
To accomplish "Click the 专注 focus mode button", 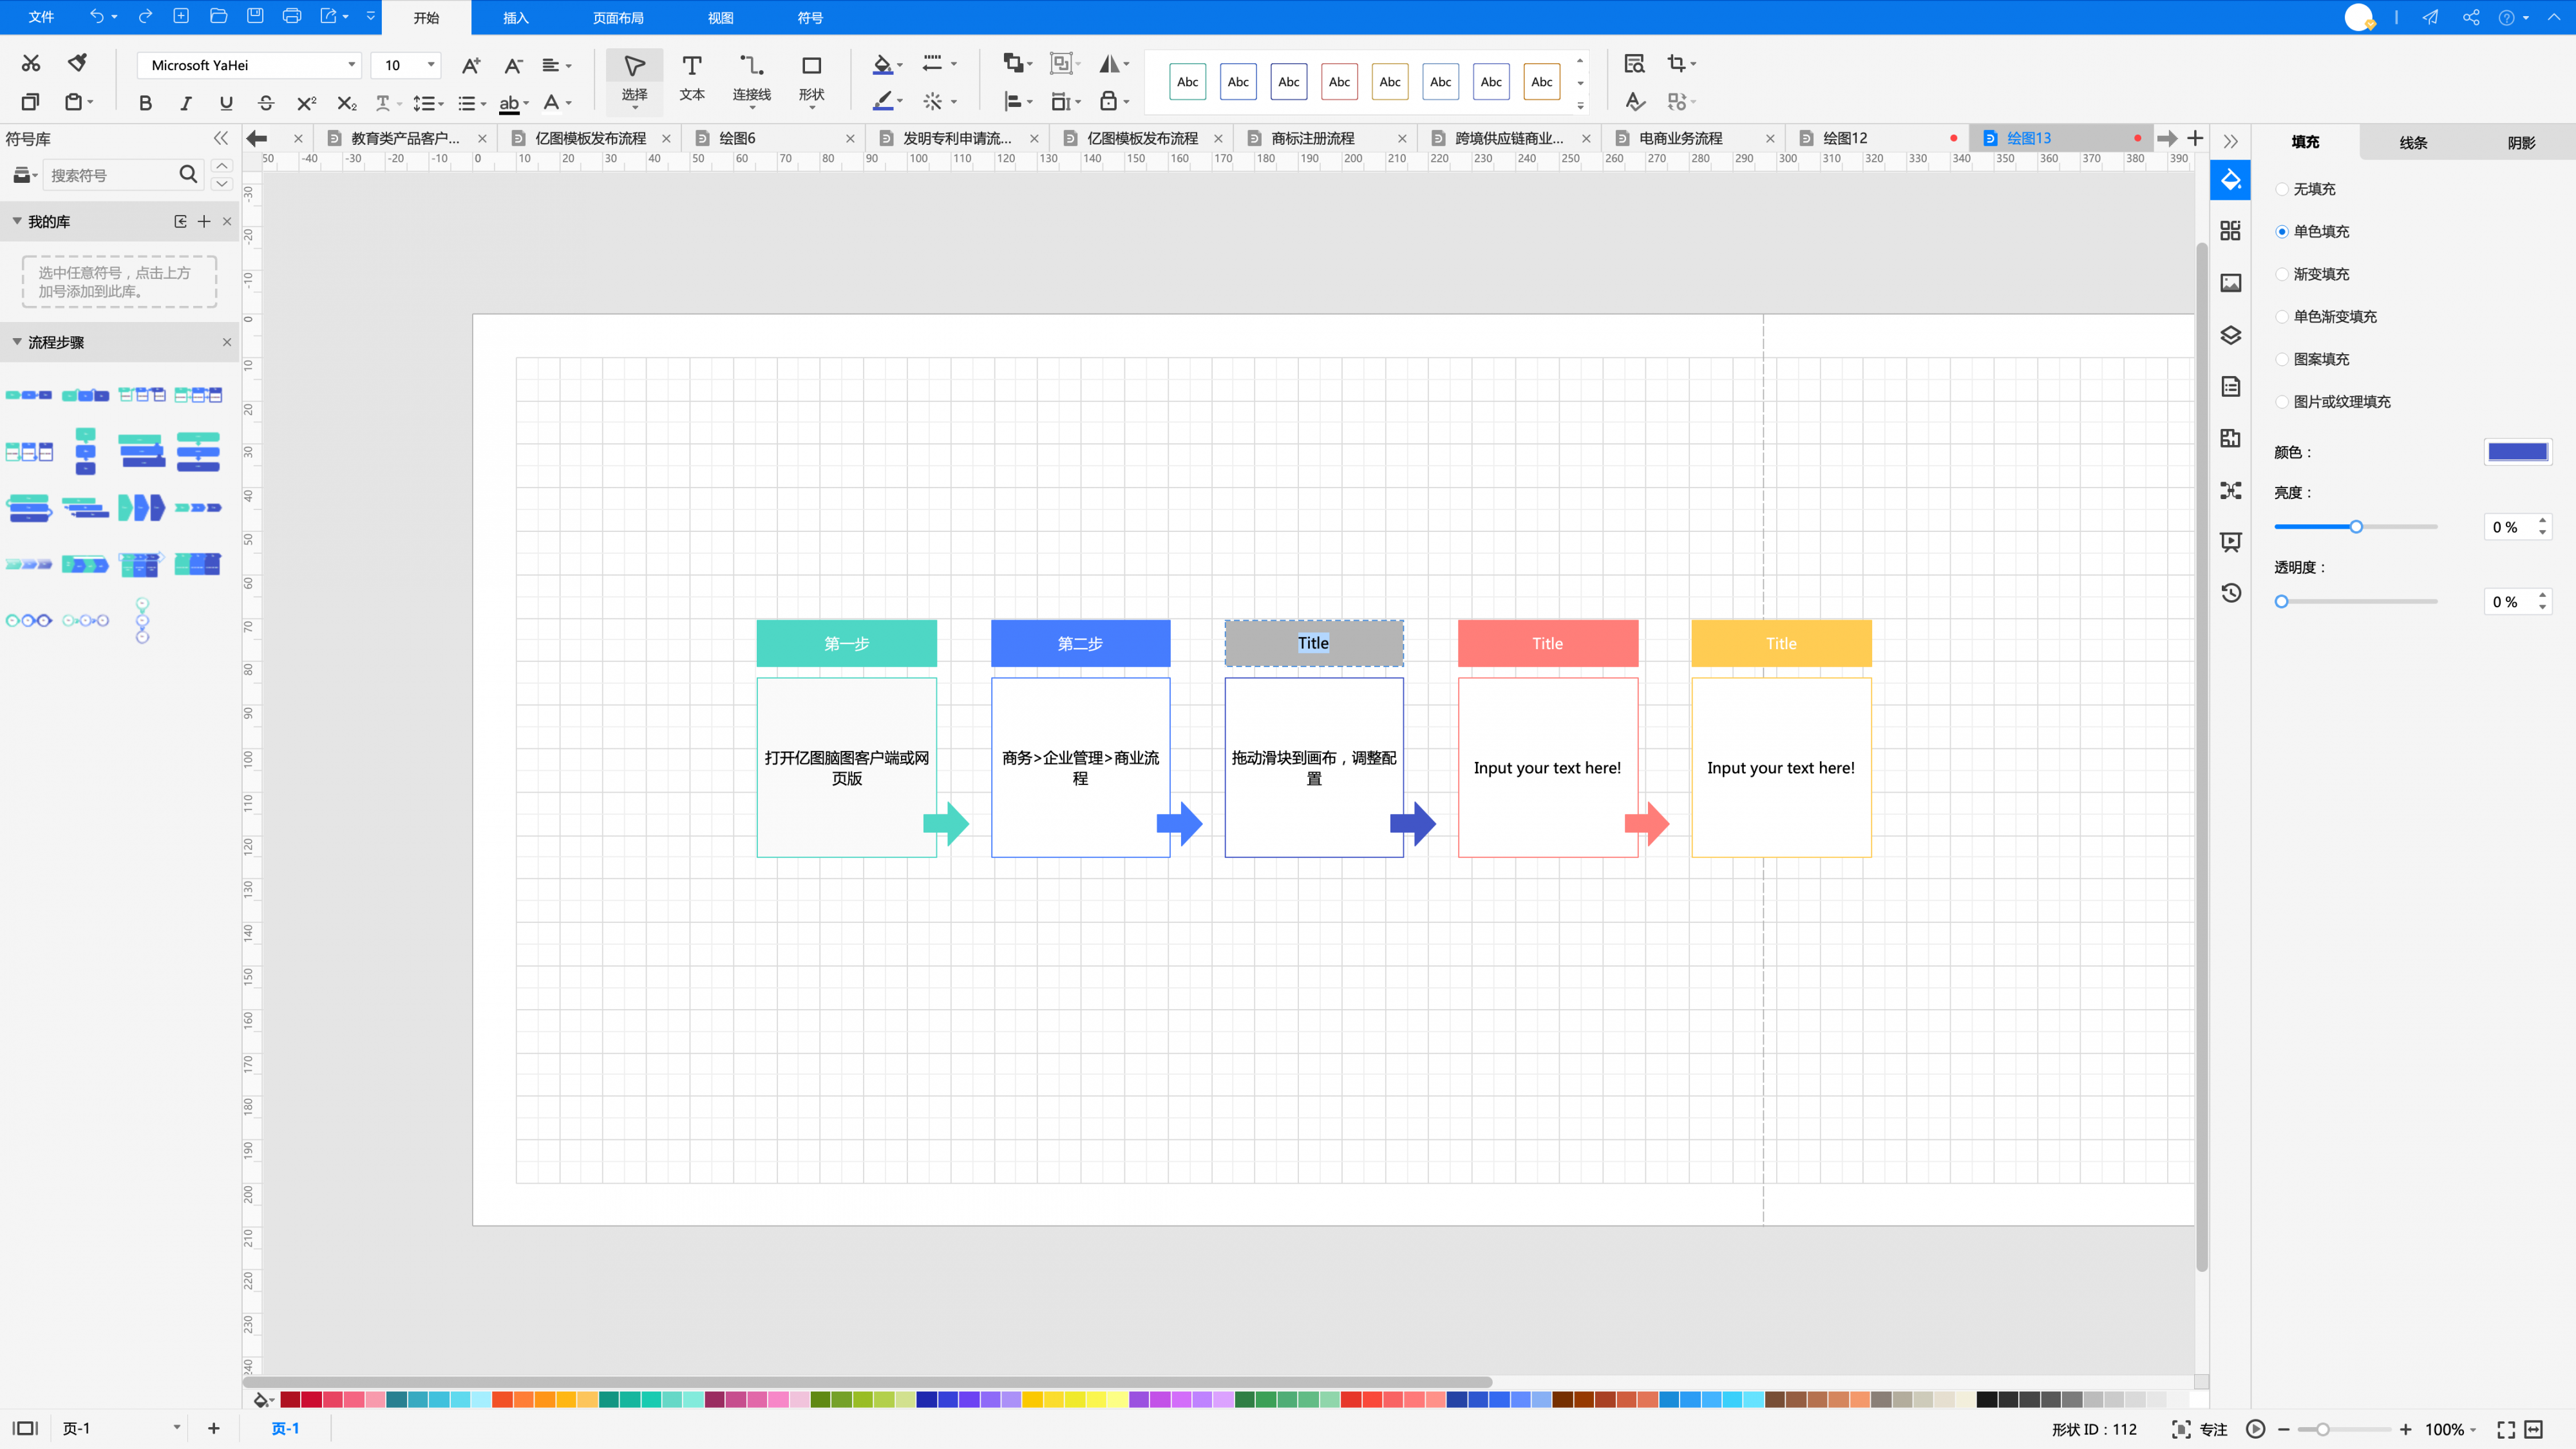I will tap(2200, 1429).
